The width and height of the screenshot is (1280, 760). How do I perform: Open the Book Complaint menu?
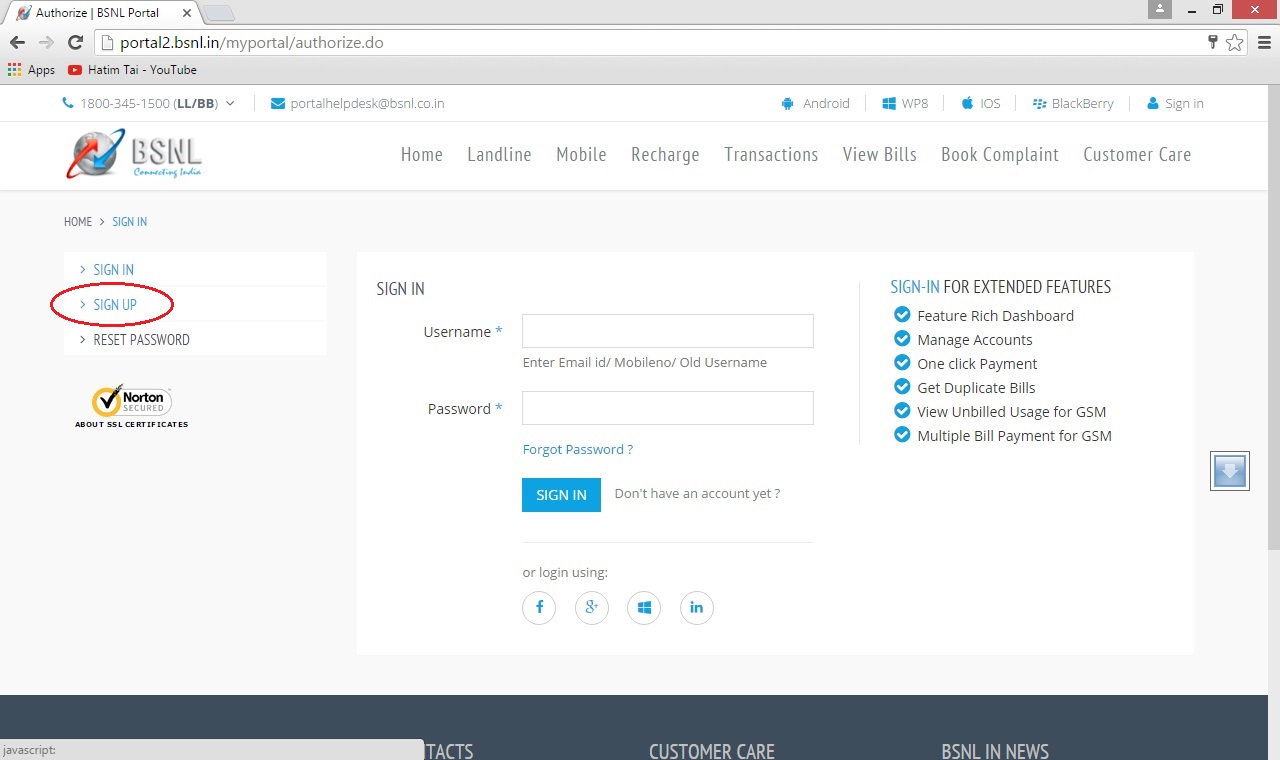[x=1000, y=154]
